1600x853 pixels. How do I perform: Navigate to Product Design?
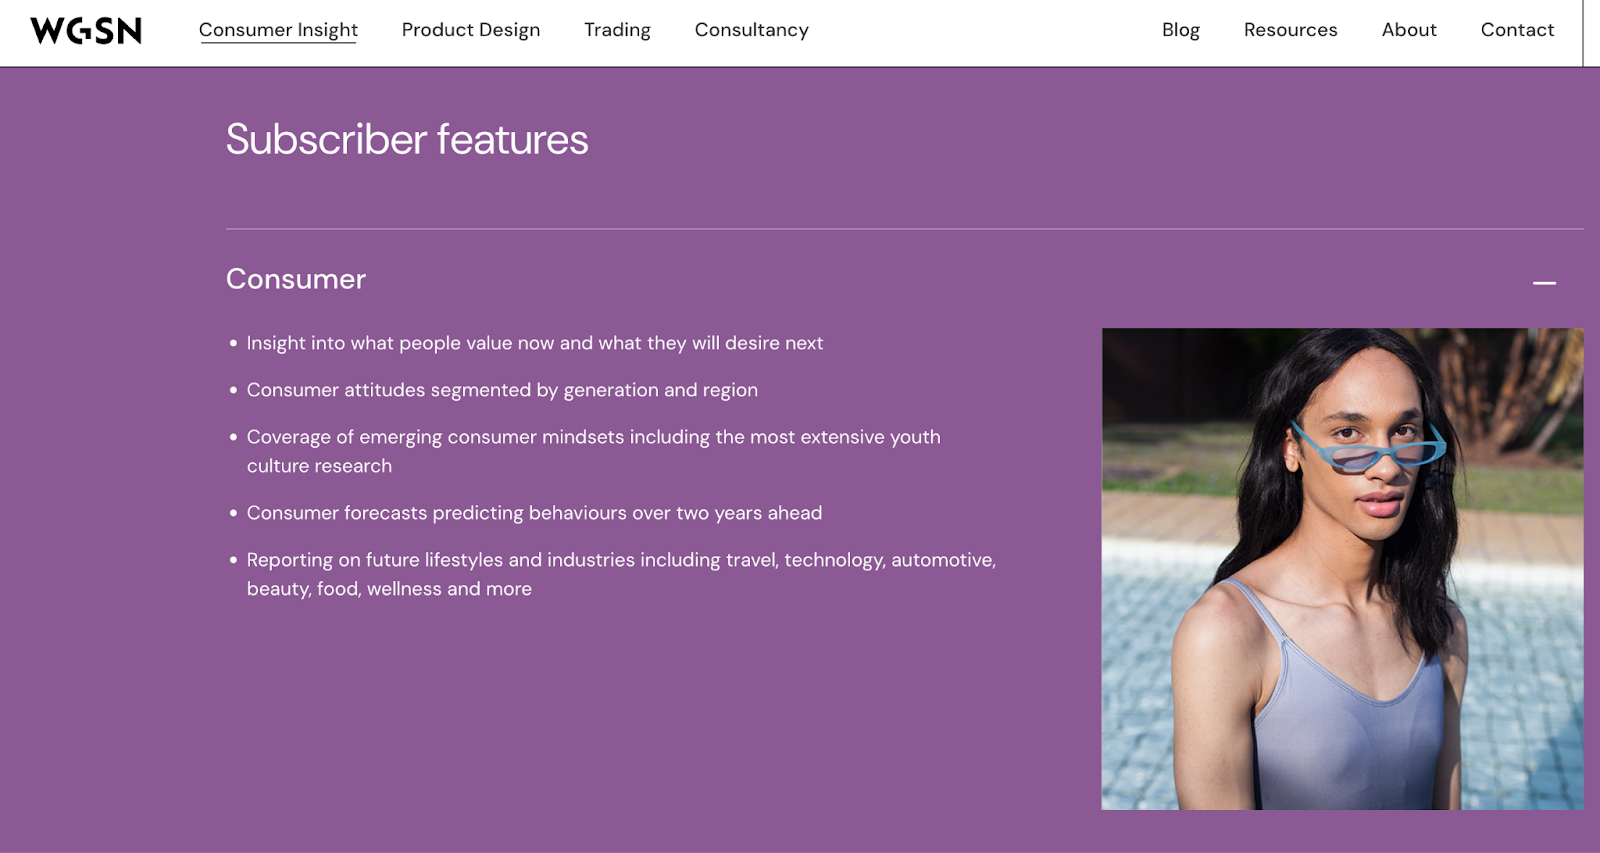tap(470, 30)
